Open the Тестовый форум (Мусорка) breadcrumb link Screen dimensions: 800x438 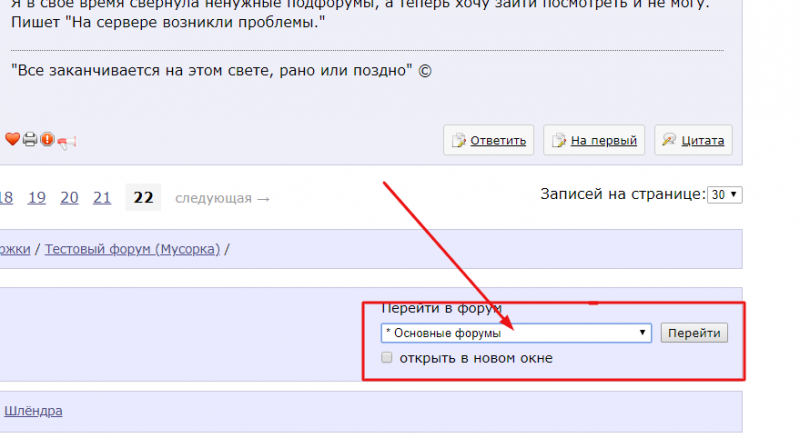[133, 249]
